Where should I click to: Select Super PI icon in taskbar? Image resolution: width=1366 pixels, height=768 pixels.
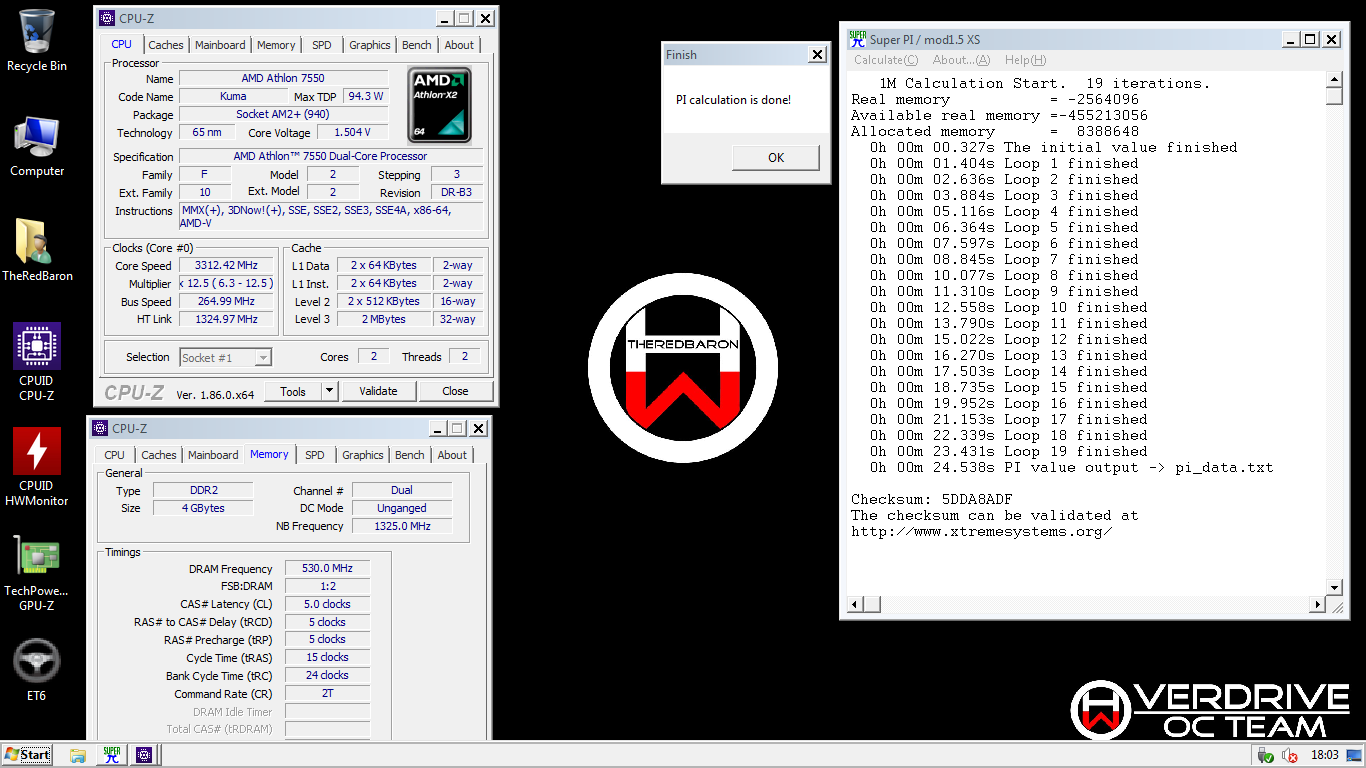point(111,755)
